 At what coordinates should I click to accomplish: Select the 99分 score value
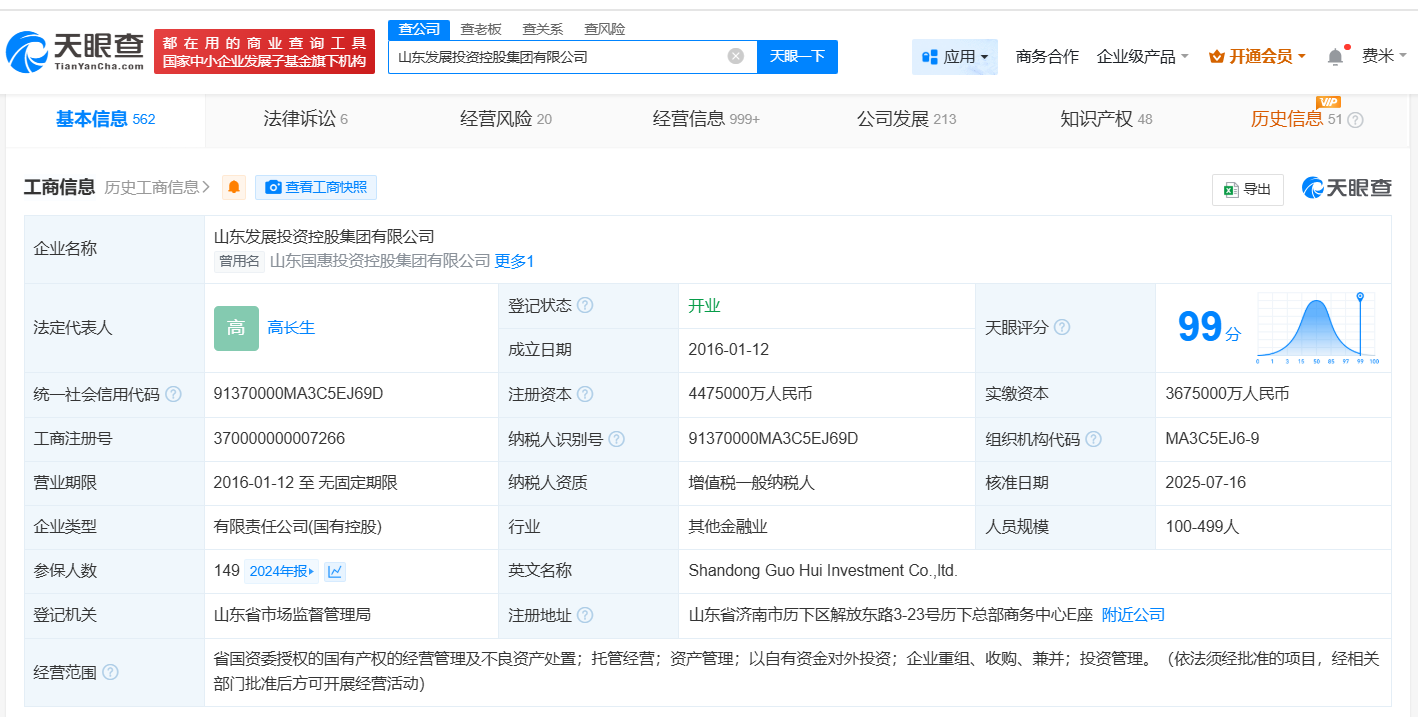pyautogui.click(x=1208, y=328)
